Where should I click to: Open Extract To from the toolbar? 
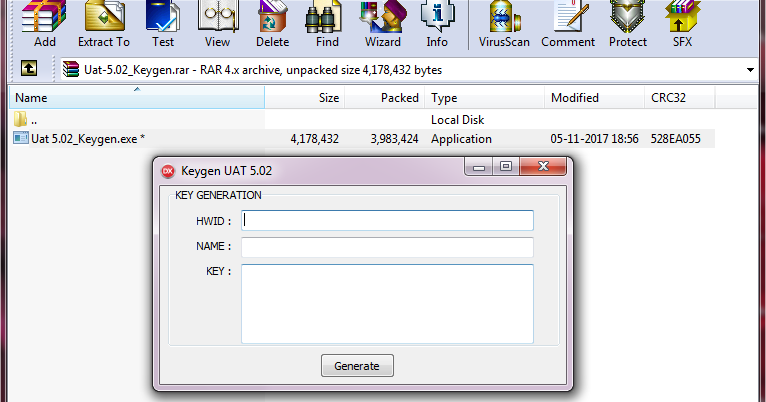click(x=104, y=23)
